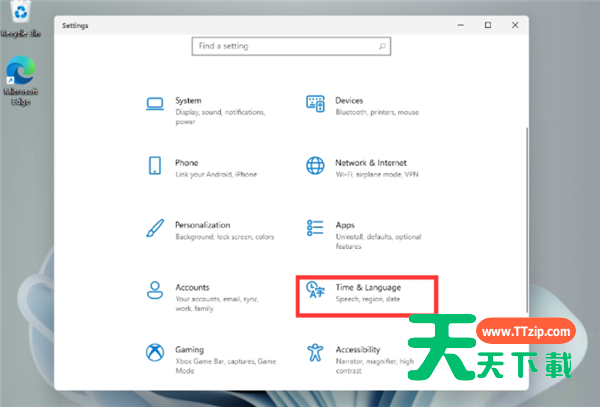Maximize the Settings window
Viewport: 600px width, 407px height.
[487, 24]
